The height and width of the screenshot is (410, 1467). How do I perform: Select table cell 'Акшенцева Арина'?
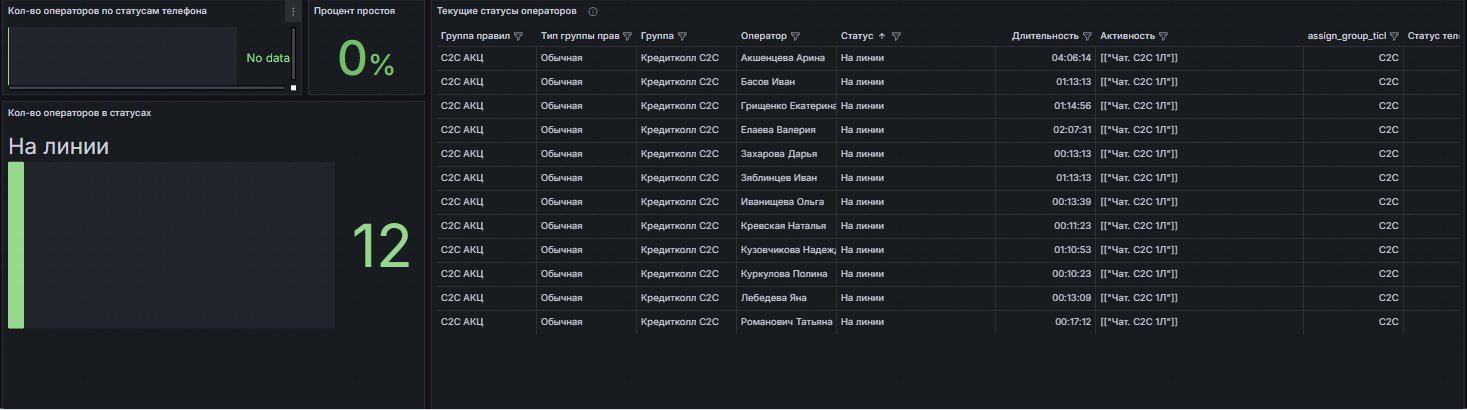783,58
